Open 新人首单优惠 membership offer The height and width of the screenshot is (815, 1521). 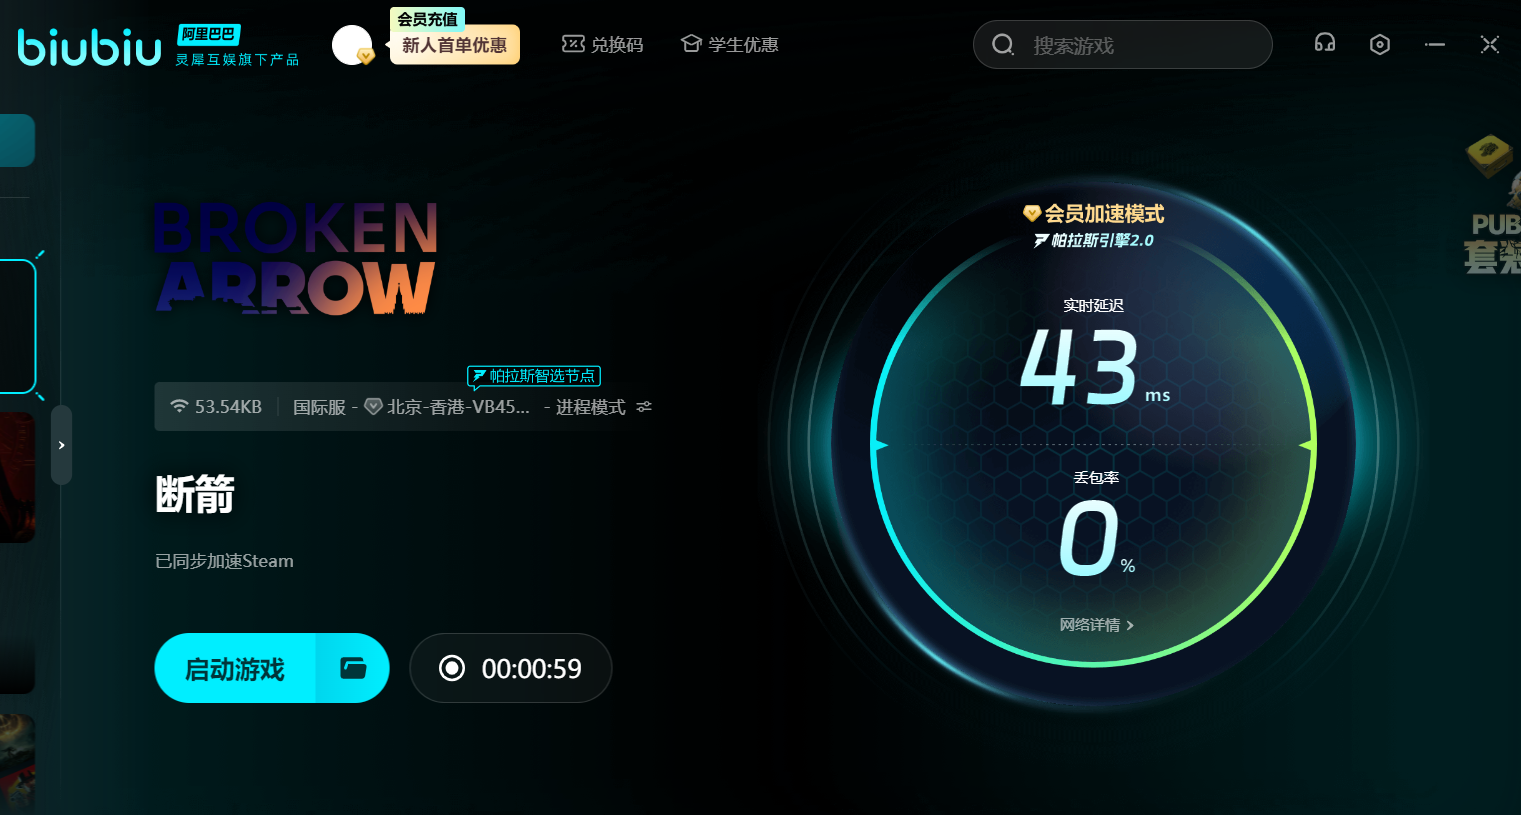(x=455, y=46)
